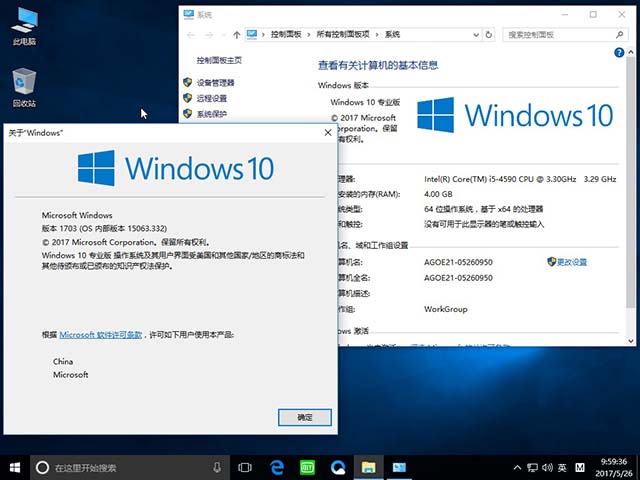
Task: Open the green iQIYI taskbar app
Action: (x=307, y=467)
